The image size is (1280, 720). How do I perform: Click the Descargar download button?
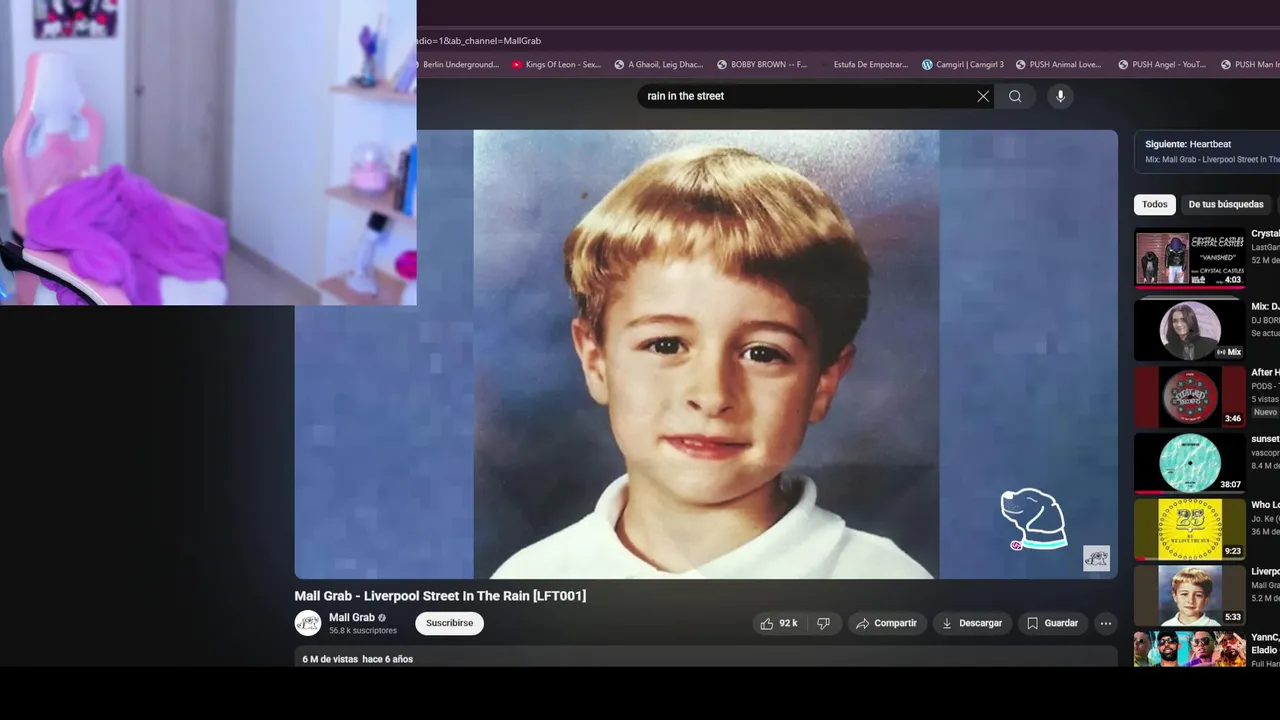pos(972,623)
